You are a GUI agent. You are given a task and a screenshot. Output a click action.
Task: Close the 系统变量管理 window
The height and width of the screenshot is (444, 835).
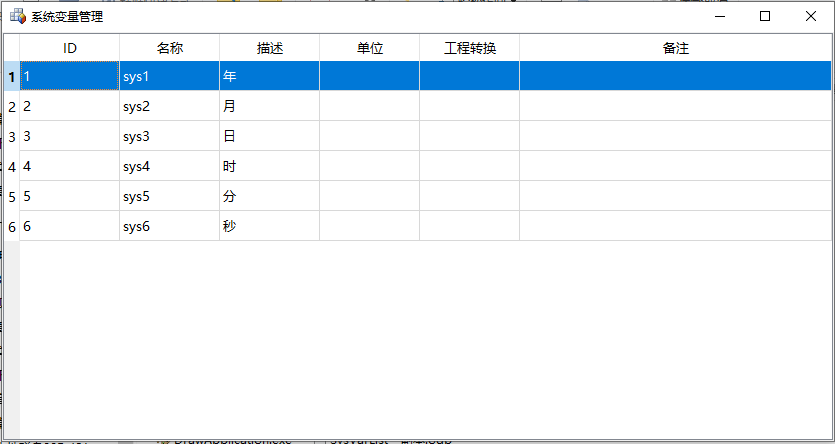[x=811, y=17]
